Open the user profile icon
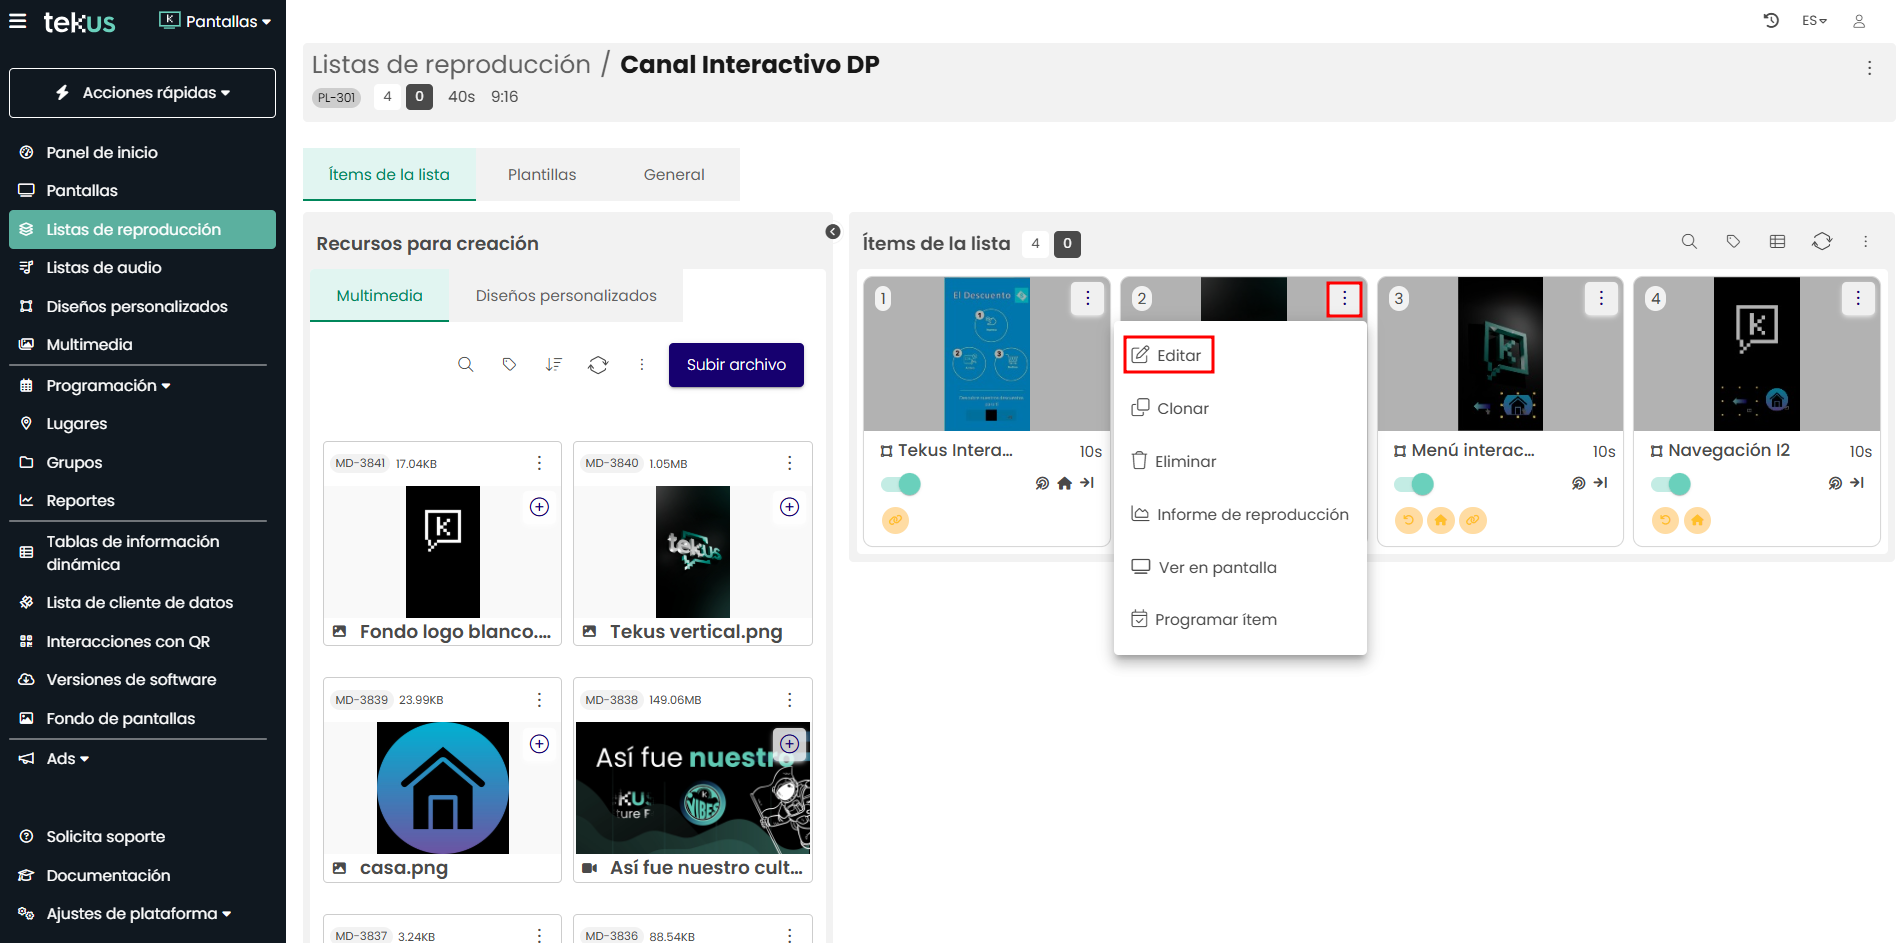The height and width of the screenshot is (943, 1904). coord(1859,21)
